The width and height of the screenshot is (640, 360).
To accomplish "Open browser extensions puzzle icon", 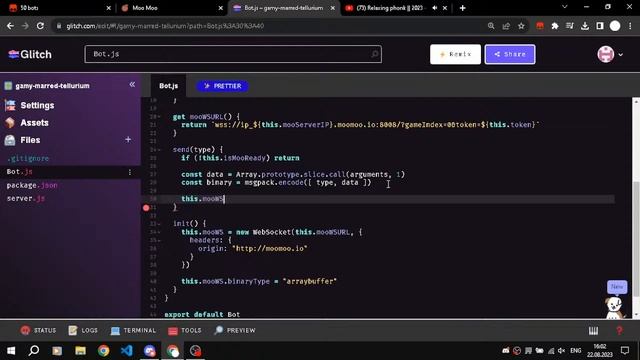I will 555,26.
